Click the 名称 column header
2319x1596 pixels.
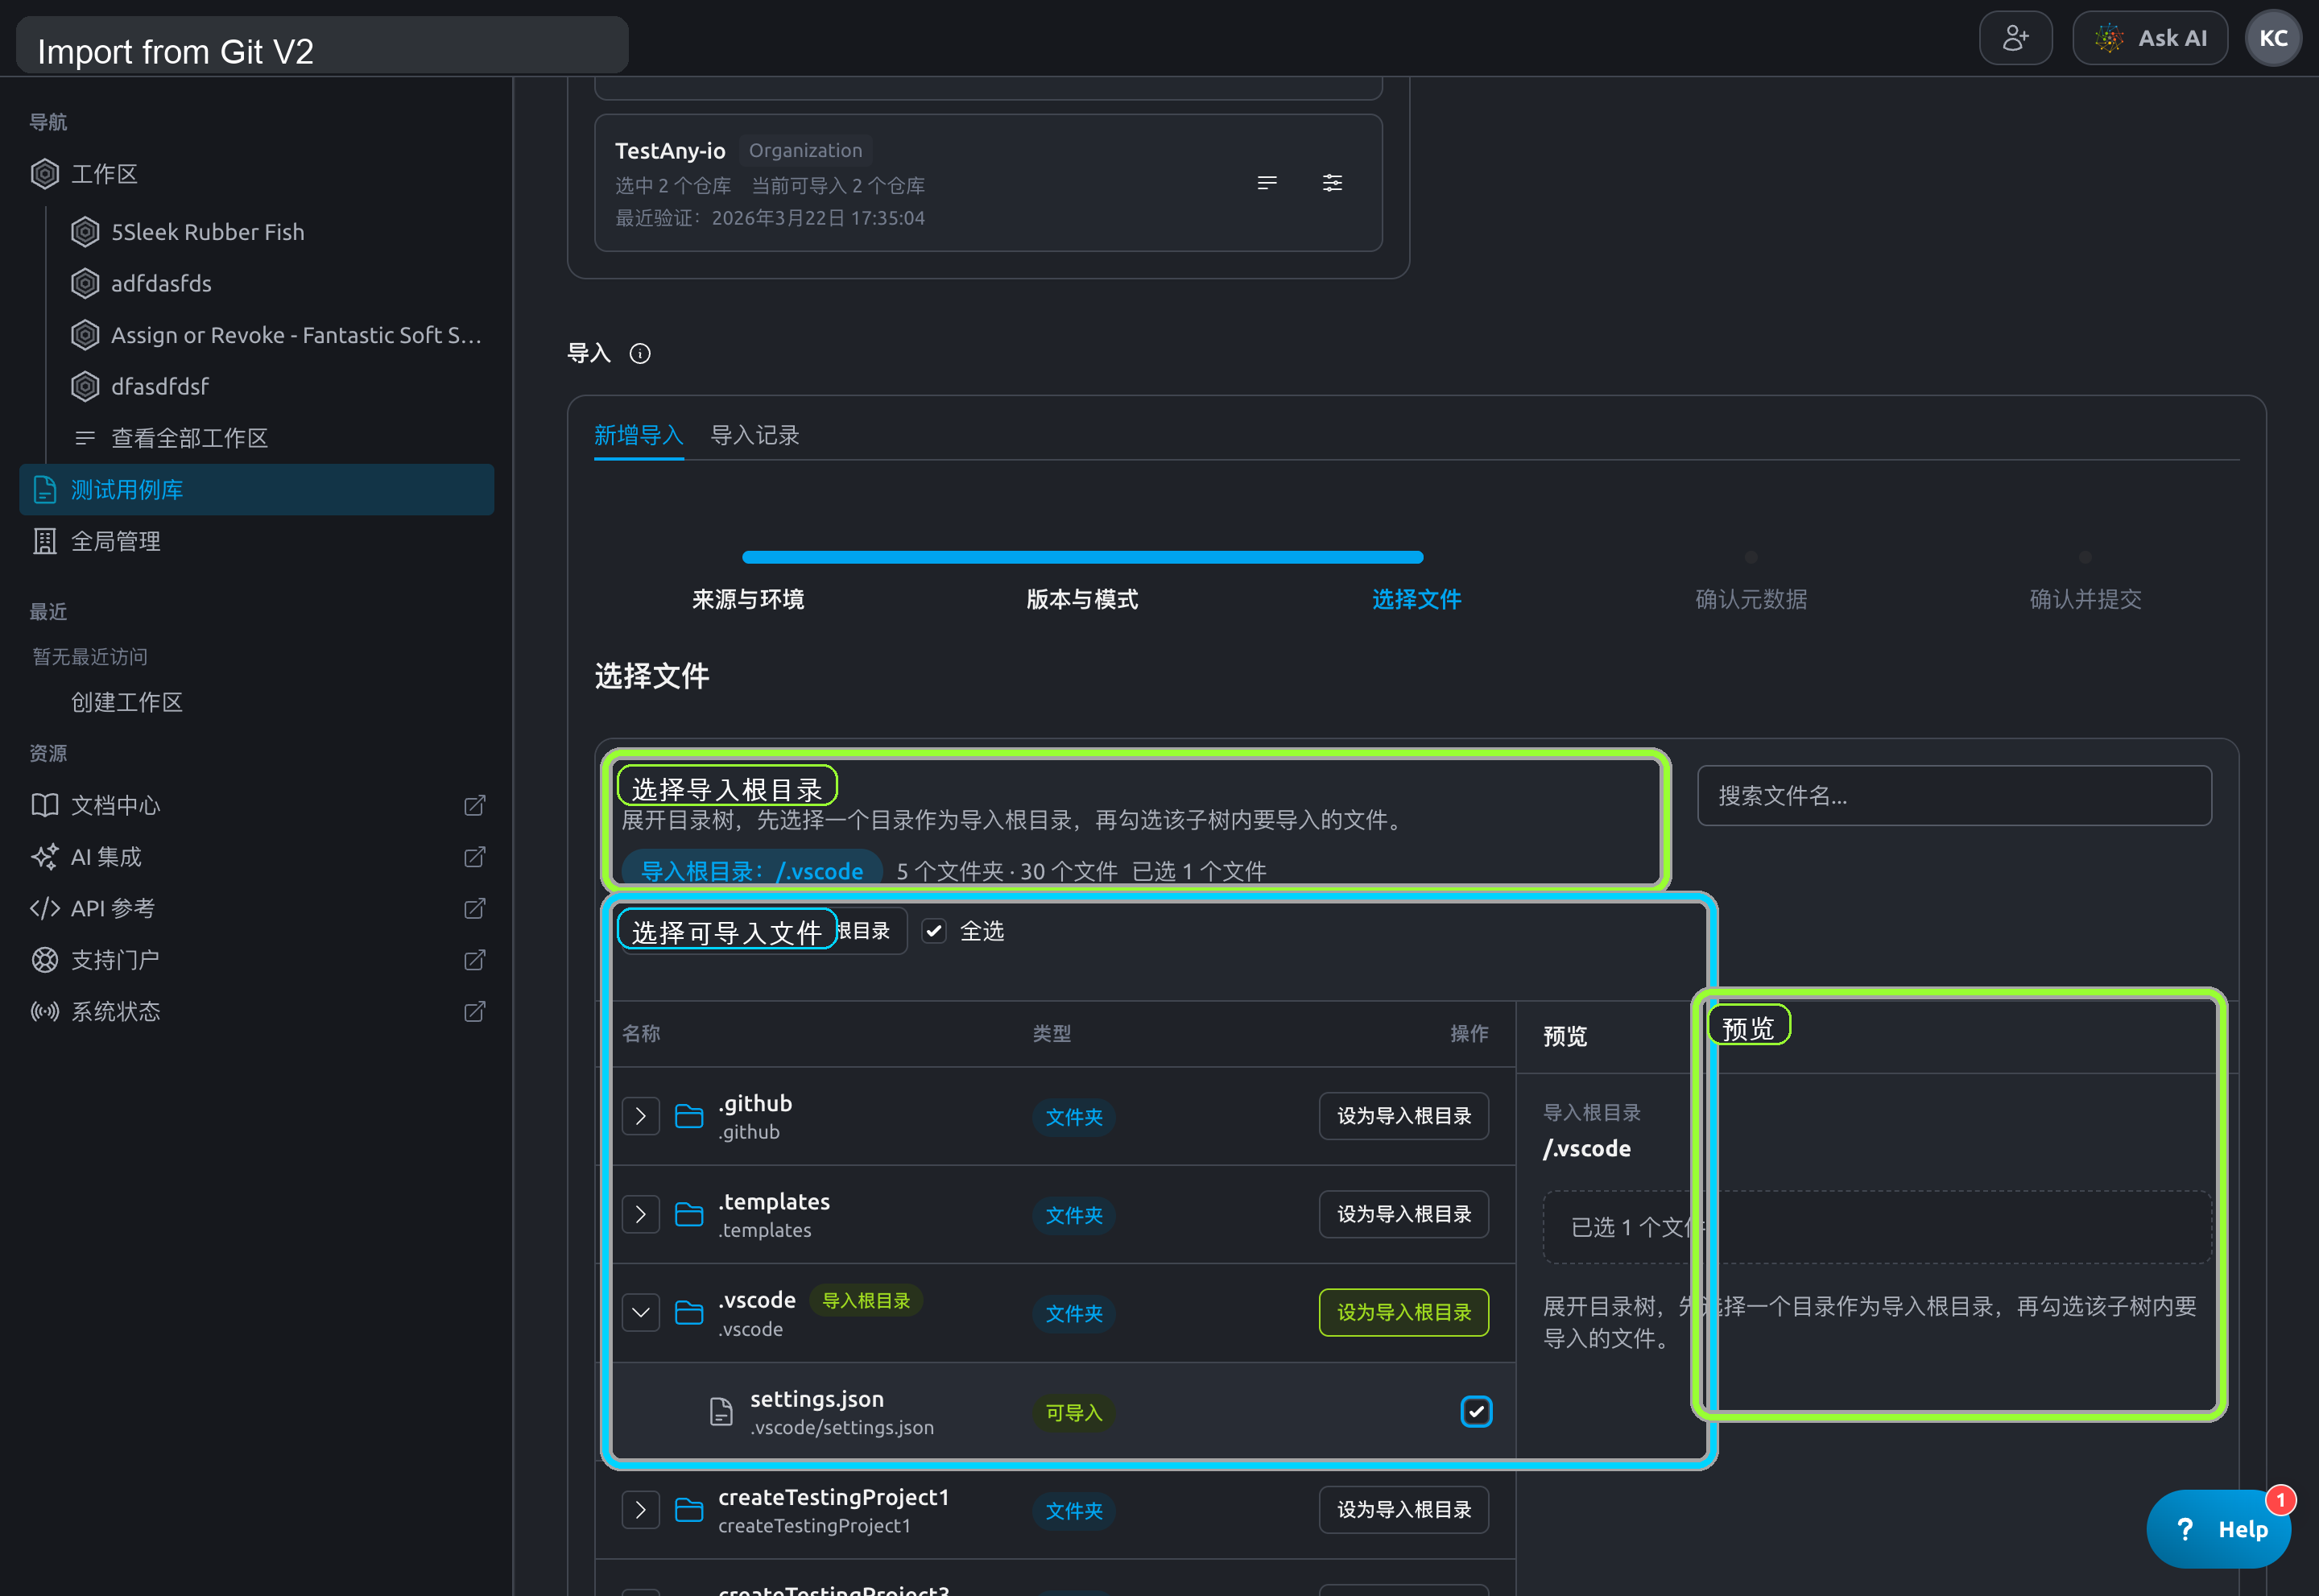641,1033
